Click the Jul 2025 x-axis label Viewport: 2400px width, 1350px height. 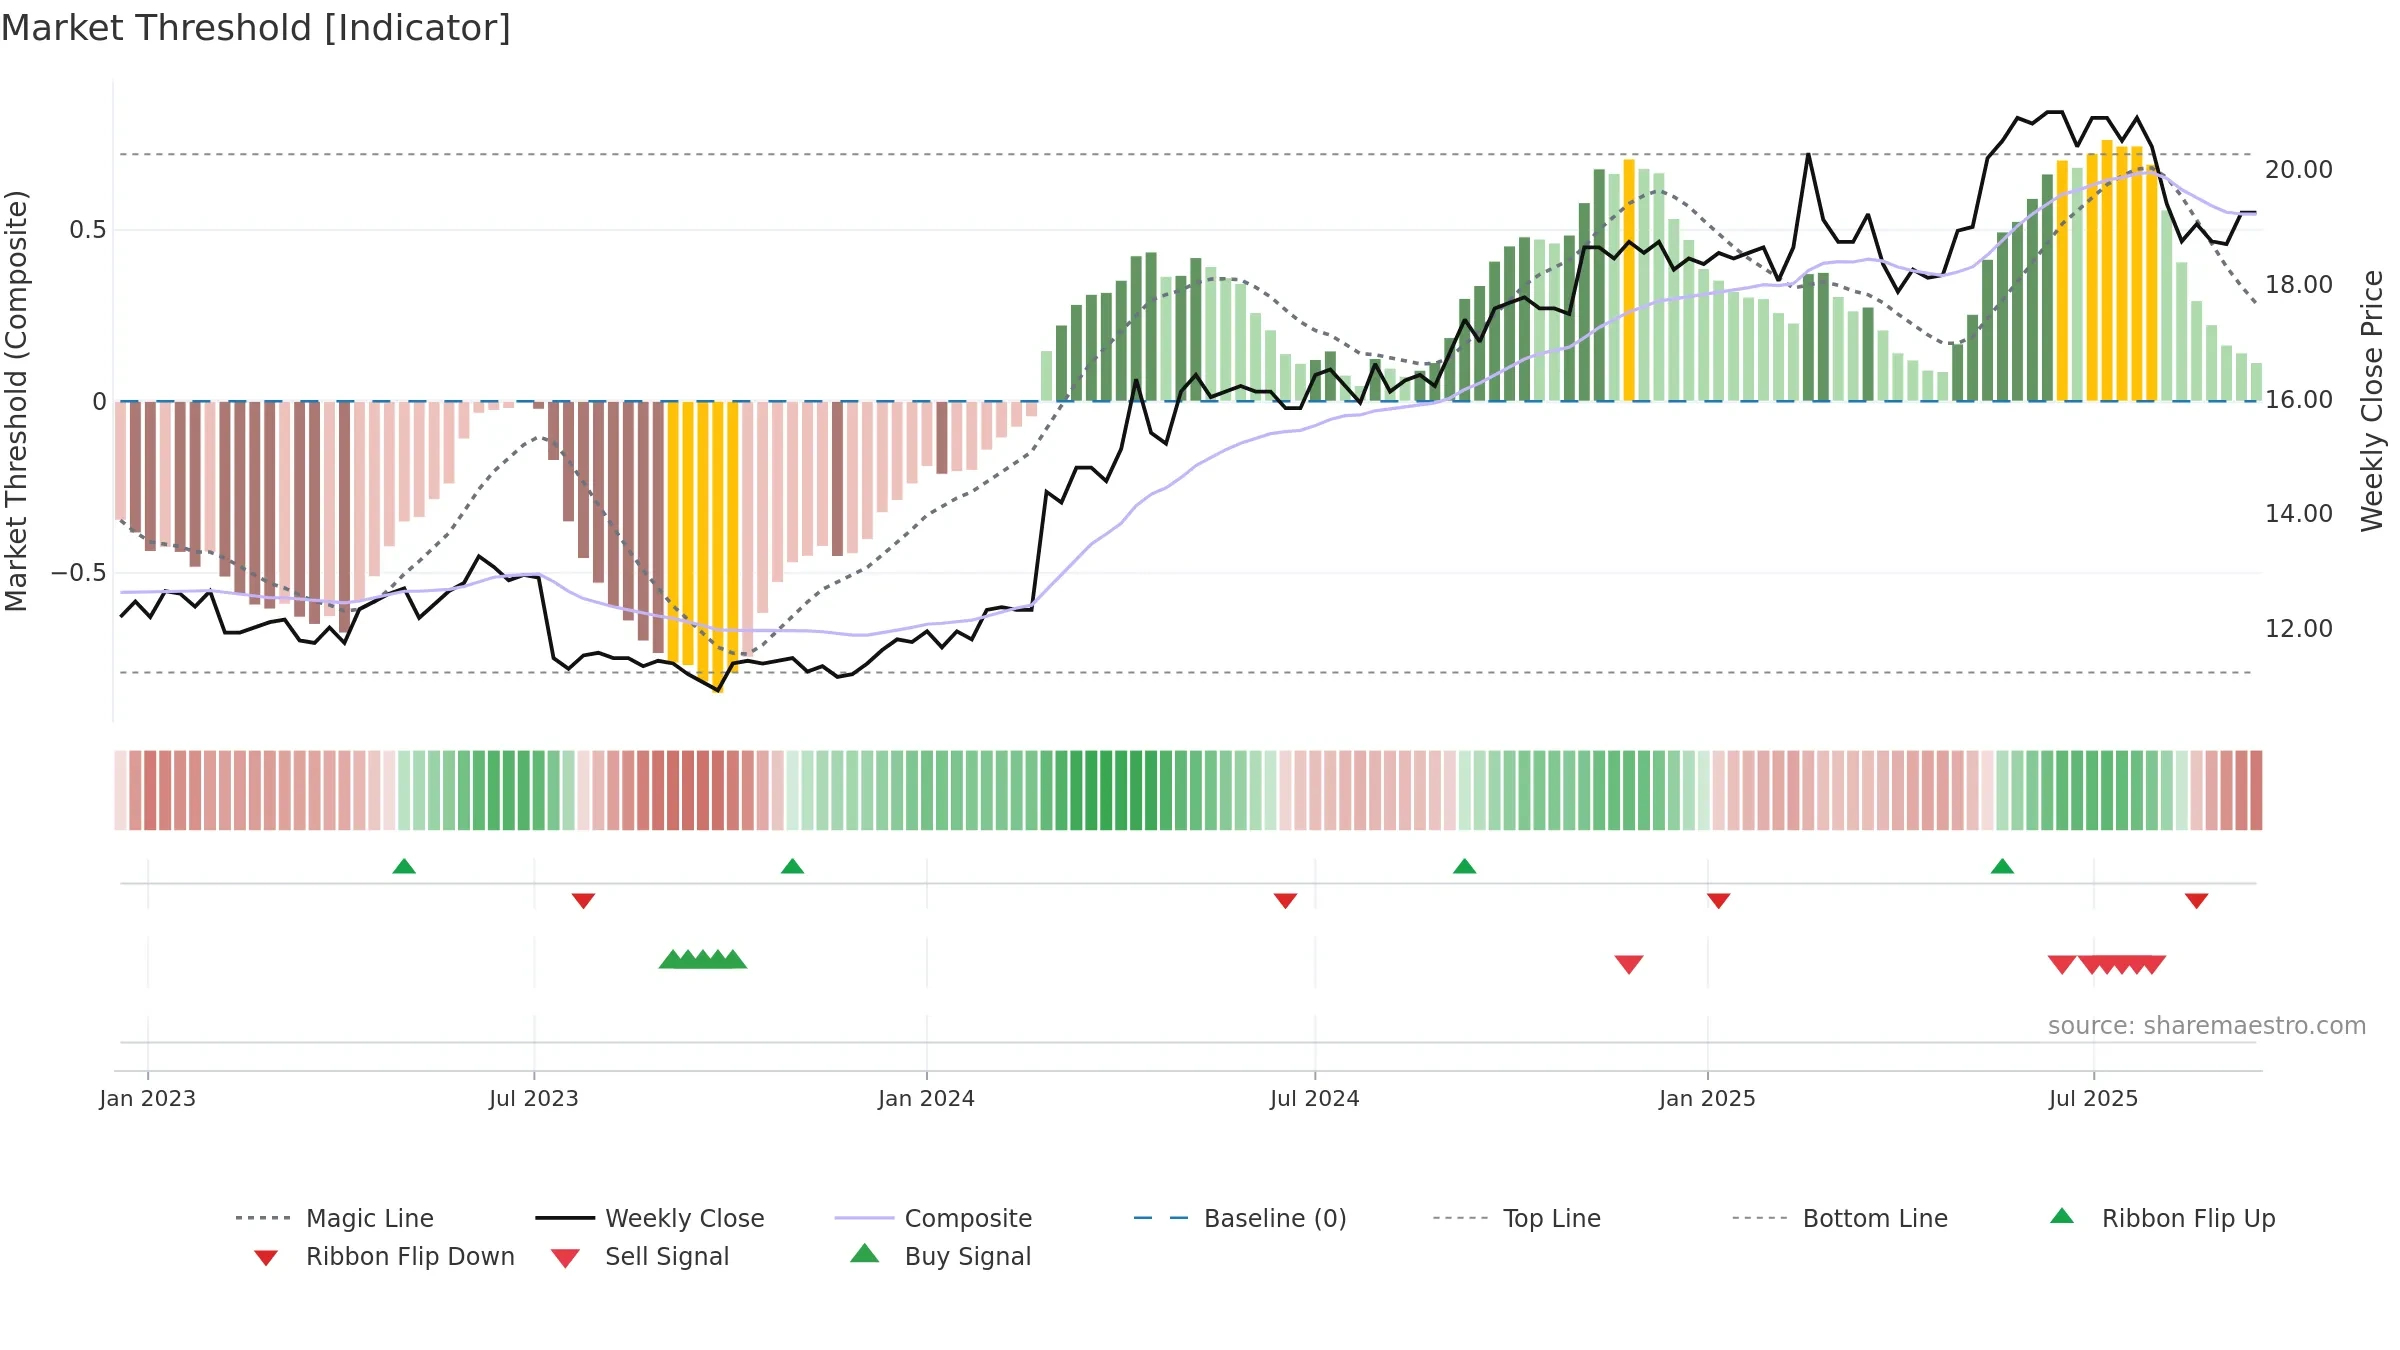[x=2093, y=1098]
